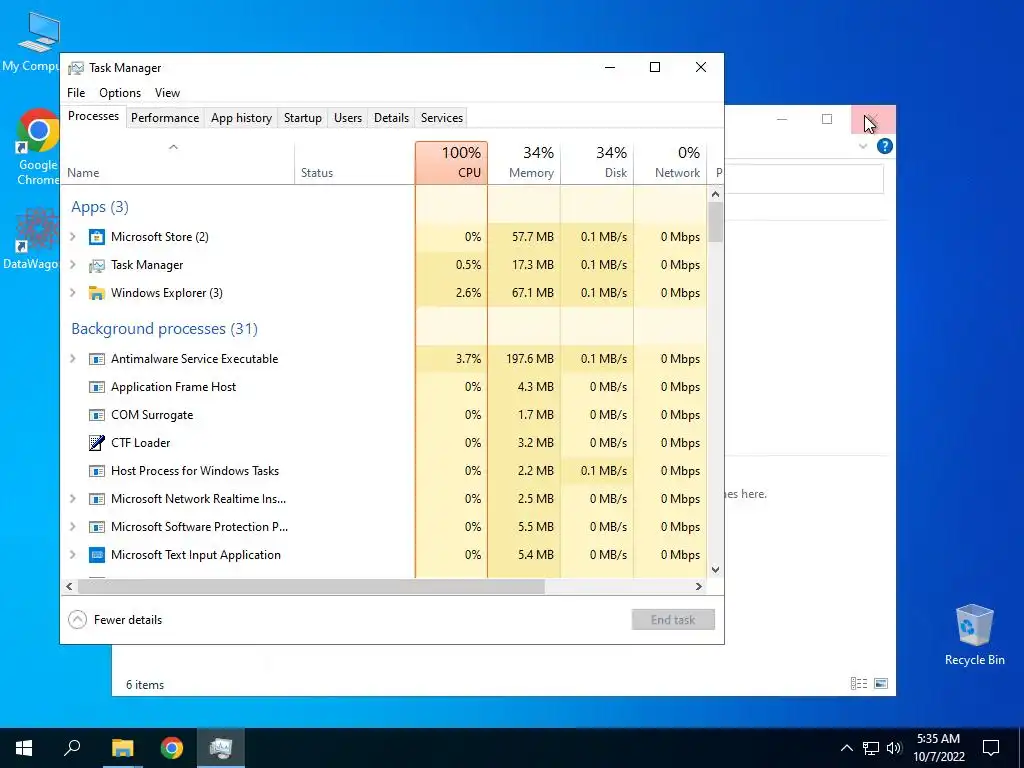Switch to the Users tab
This screenshot has width=1024, height=768.
tap(347, 118)
